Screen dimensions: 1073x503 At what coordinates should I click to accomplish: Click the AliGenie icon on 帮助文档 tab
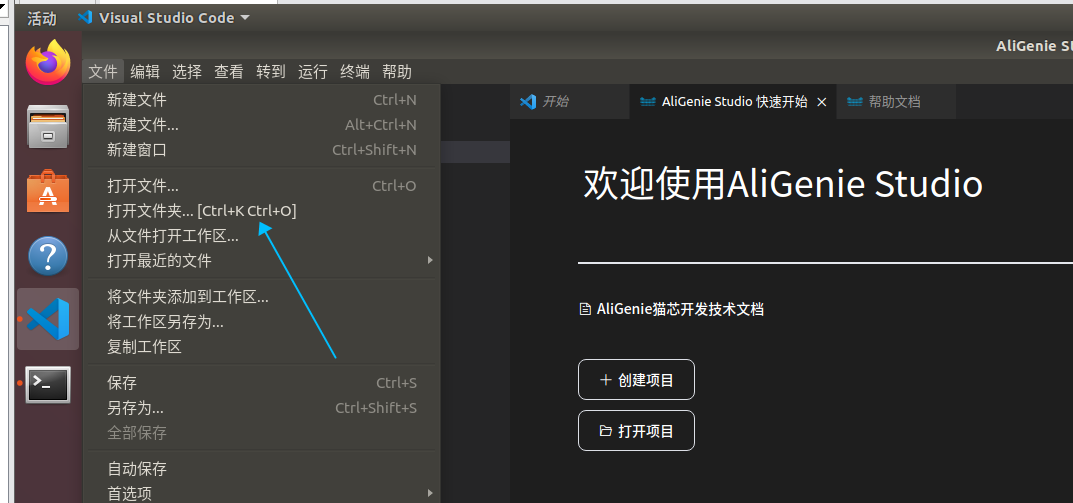click(x=855, y=102)
